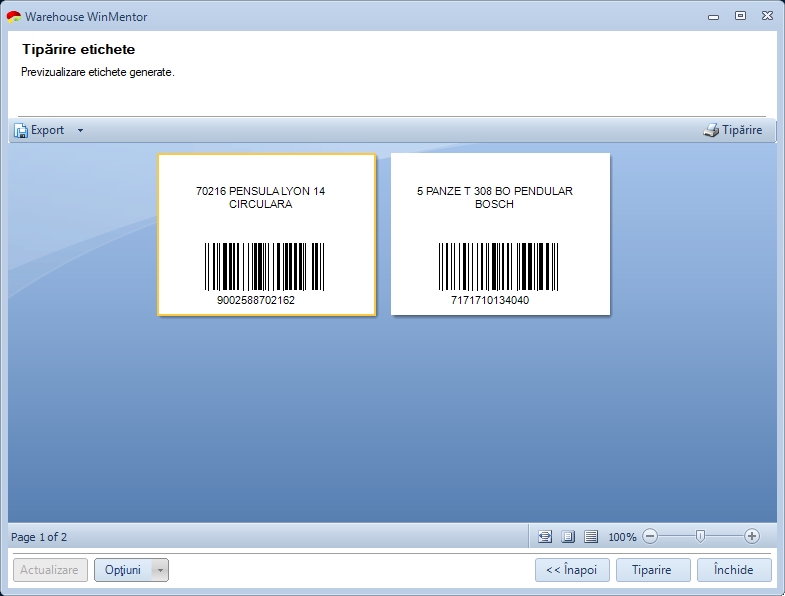Select the fit page width view icon
Image resolution: width=785 pixels, height=596 pixels.
click(545, 537)
